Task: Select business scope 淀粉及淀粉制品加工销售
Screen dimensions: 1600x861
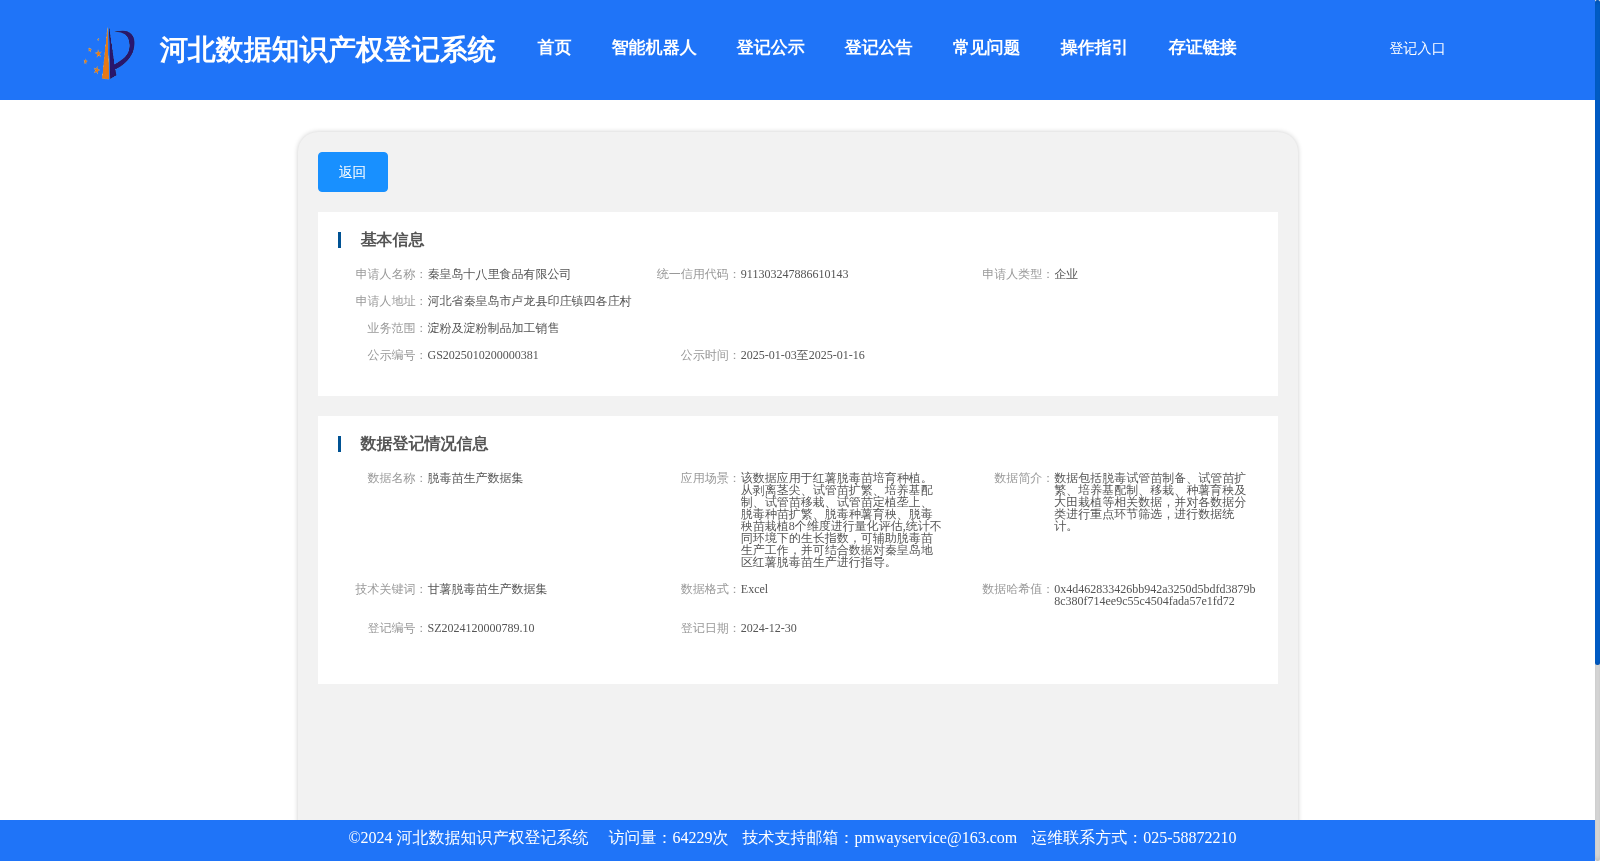Action: pos(493,328)
